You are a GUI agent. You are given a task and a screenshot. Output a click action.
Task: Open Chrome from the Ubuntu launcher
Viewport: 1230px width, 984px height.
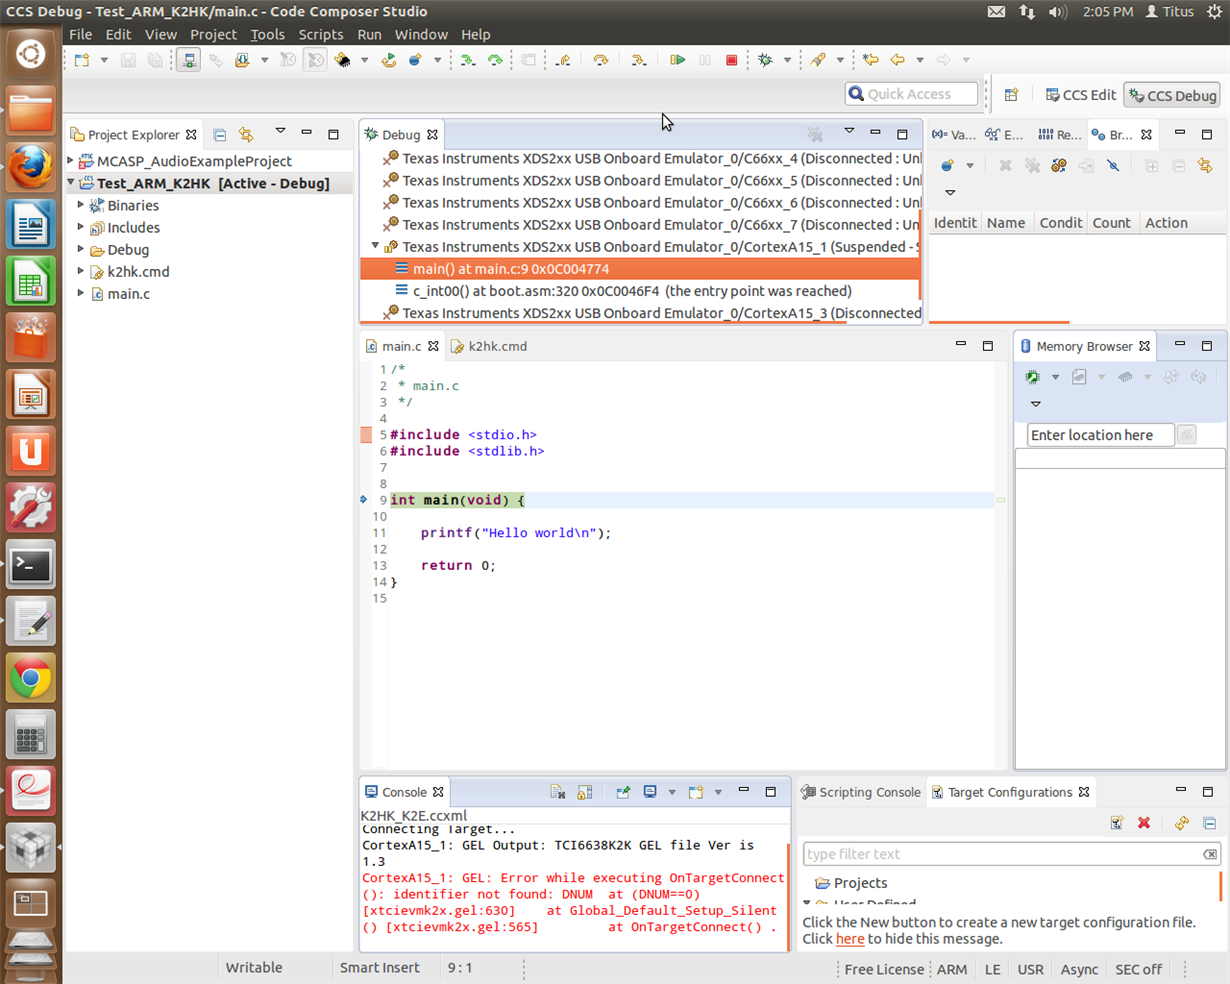click(x=31, y=680)
